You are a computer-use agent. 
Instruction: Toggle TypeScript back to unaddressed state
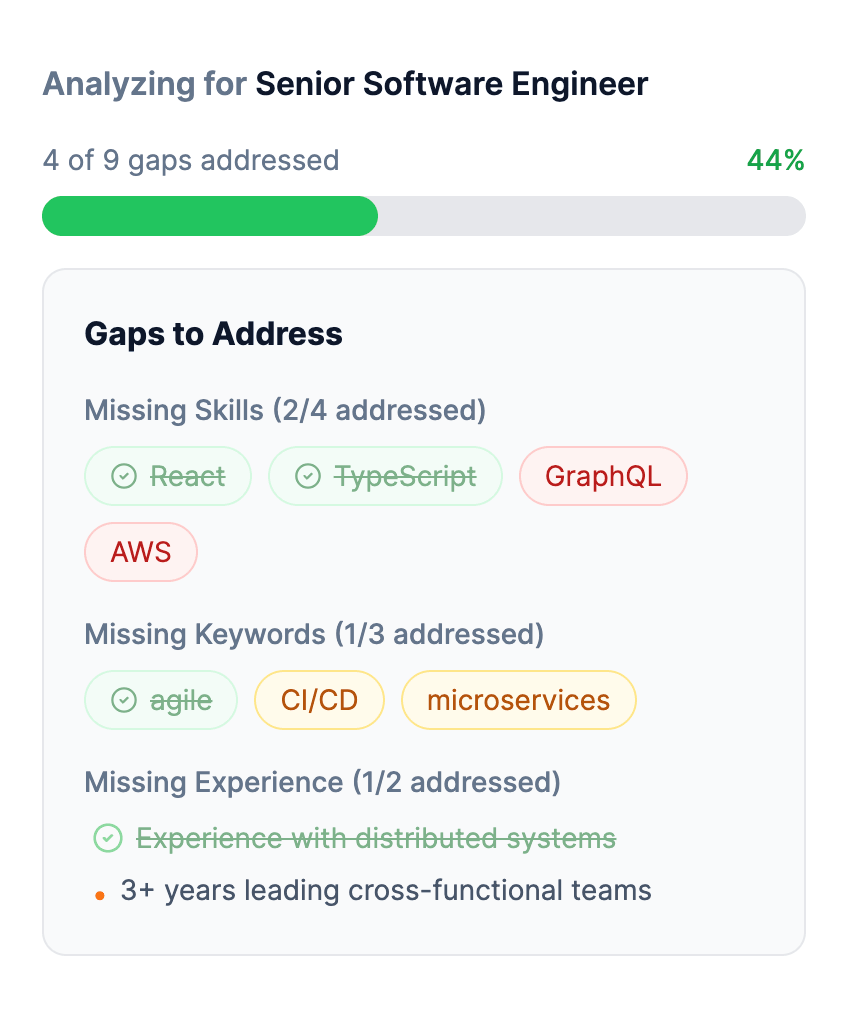click(x=385, y=476)
